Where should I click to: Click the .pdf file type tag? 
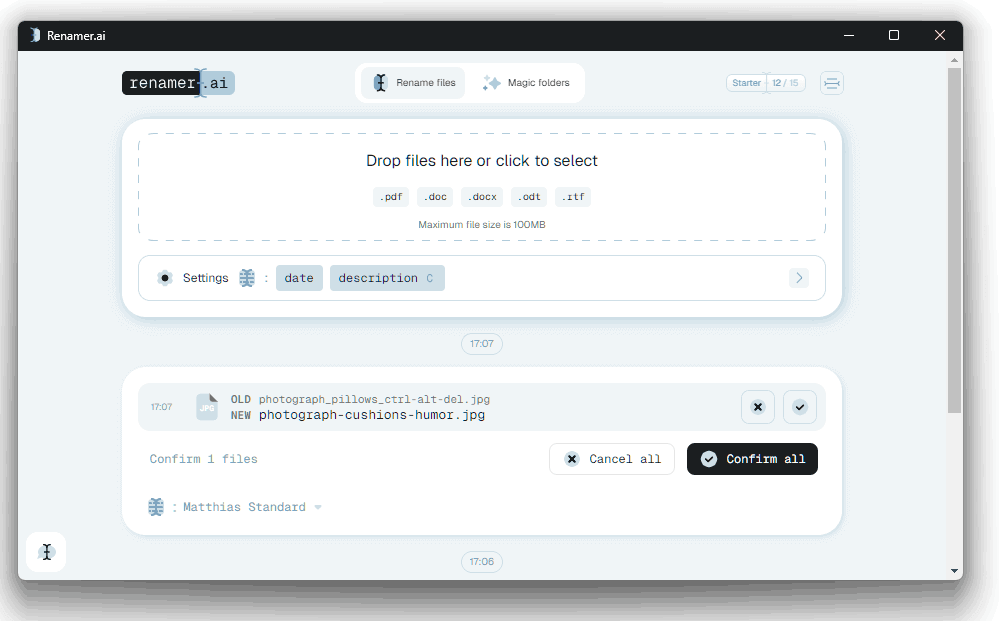(x=391, y=197)
